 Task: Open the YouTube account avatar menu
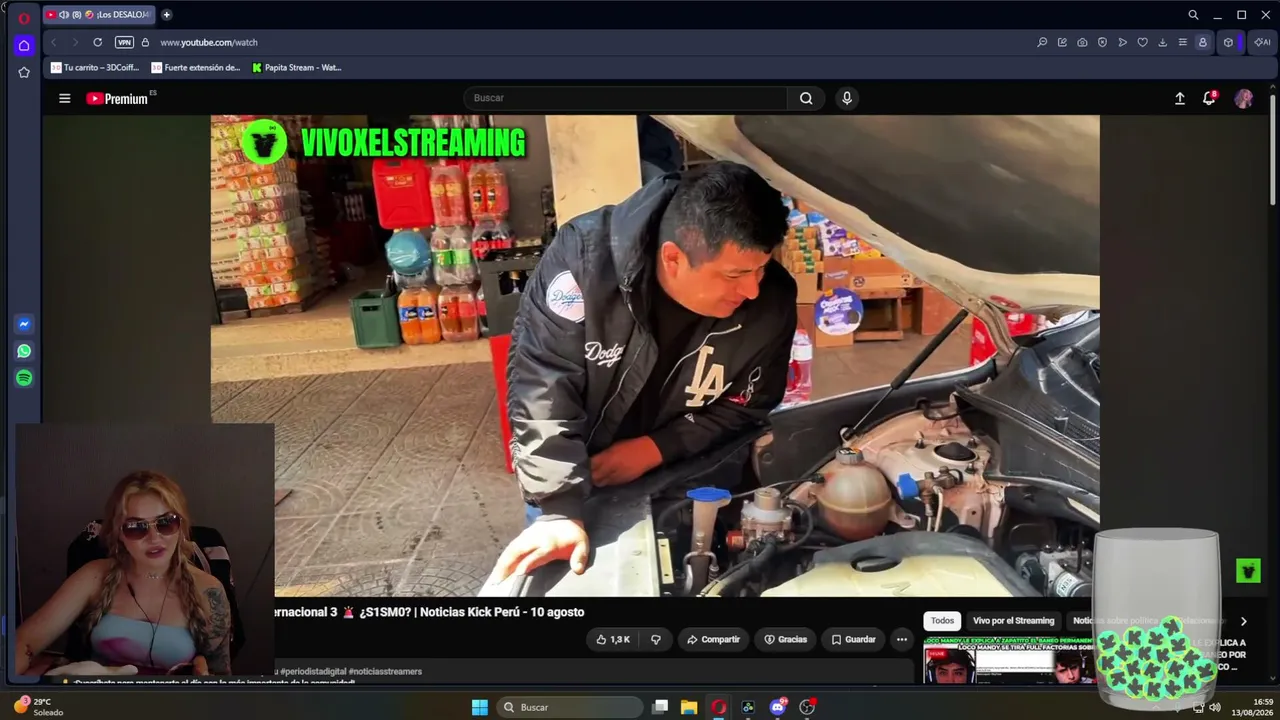pos(1244,98)
